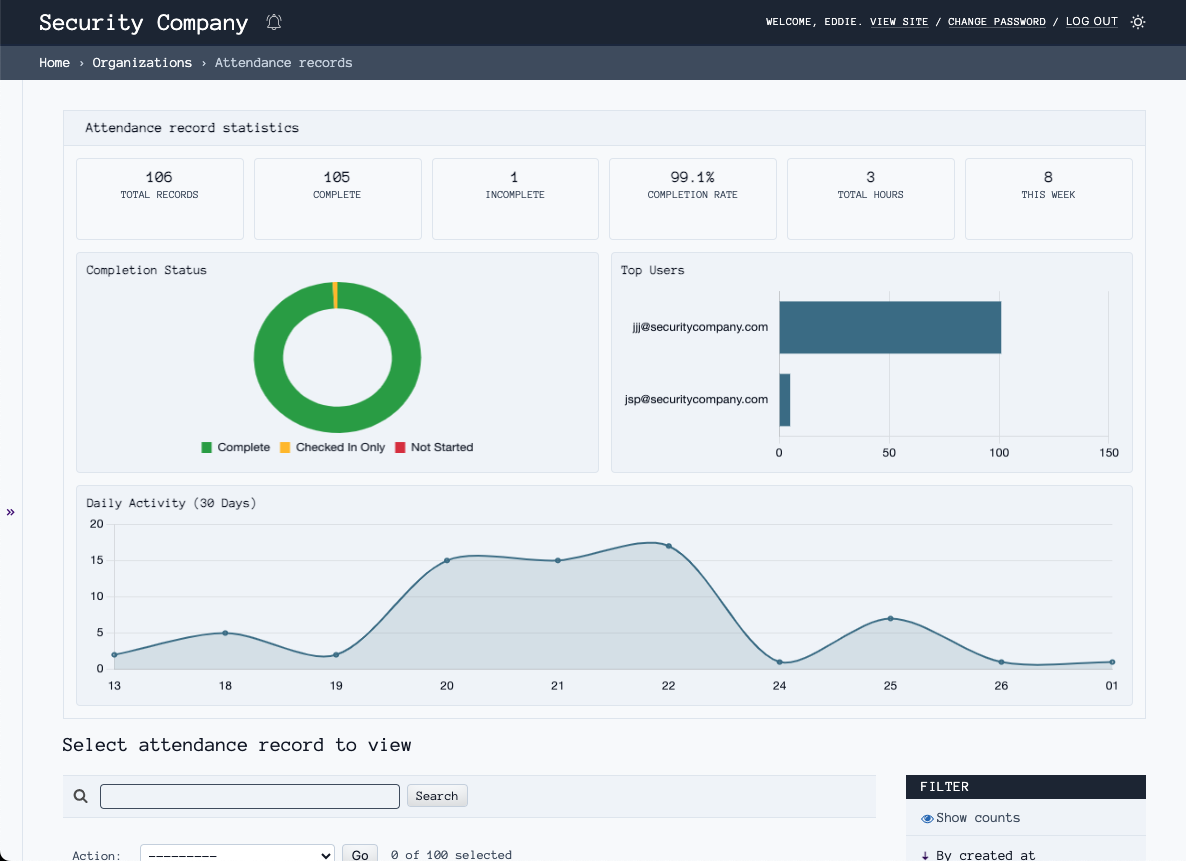
Task: Click inside the attendance record search field
Action: [x=249, y=795]
